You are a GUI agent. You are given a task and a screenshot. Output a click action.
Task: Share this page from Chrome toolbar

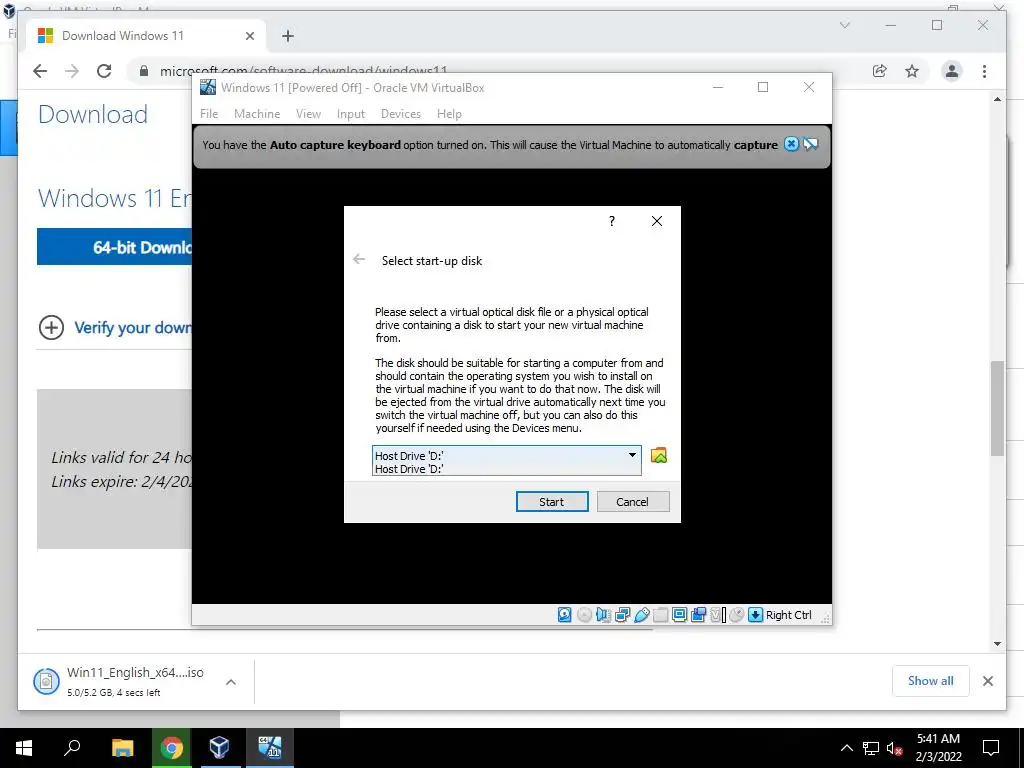880,71
